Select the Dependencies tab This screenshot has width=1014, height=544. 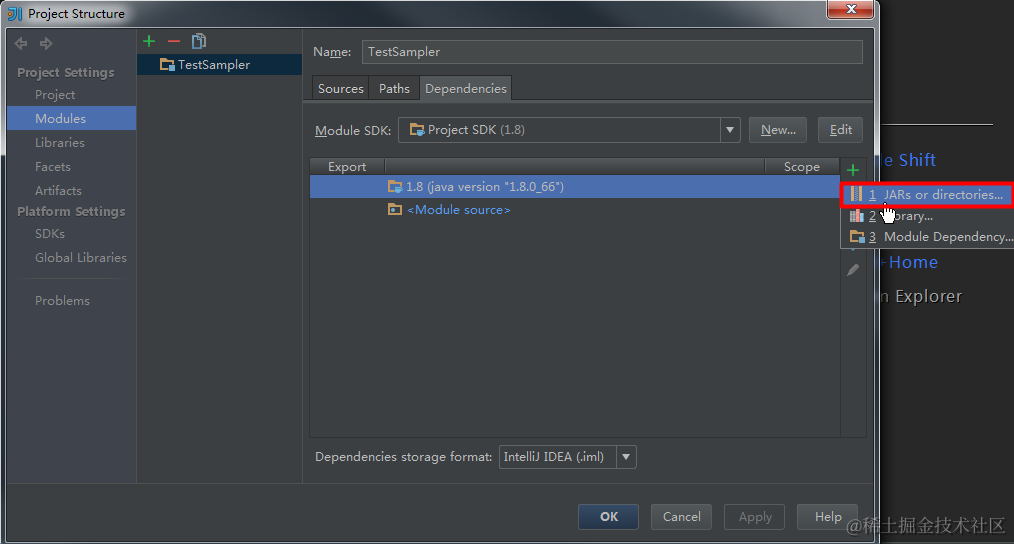(466, 89)
